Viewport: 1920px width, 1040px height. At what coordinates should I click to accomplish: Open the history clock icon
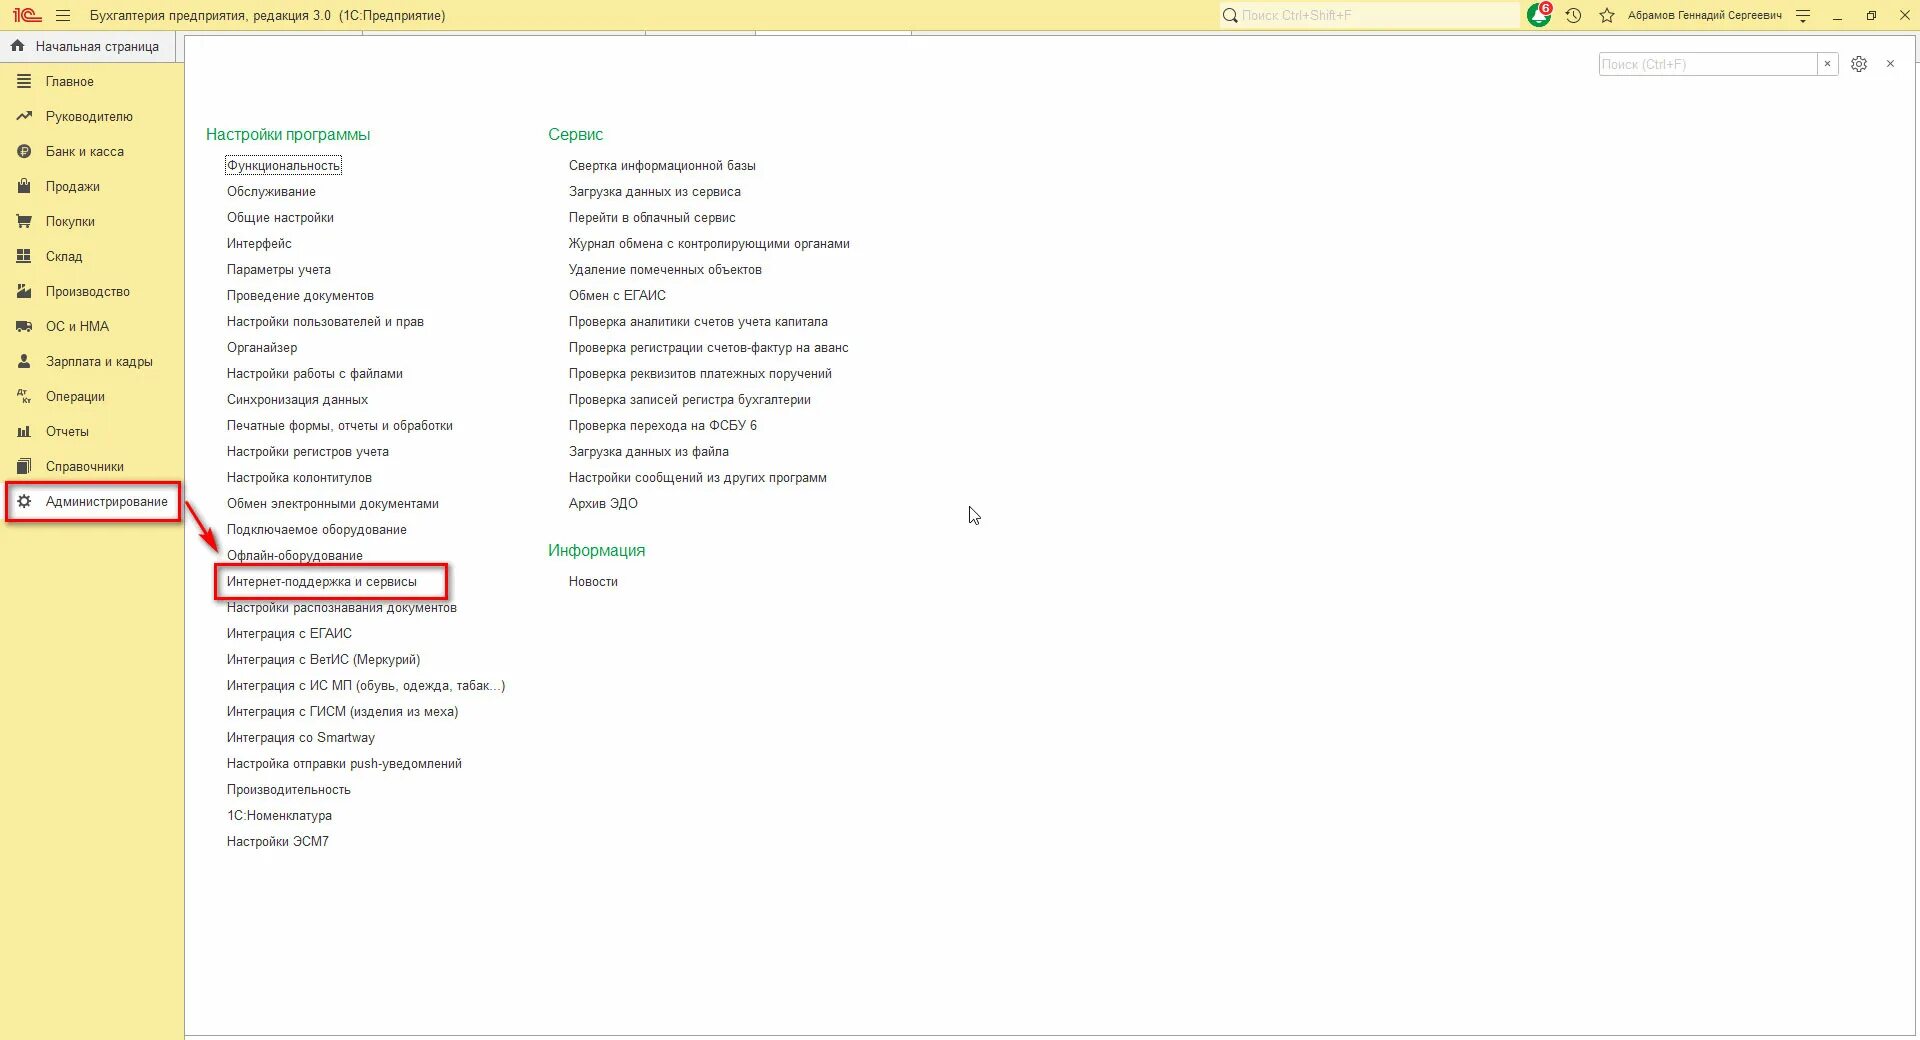[x=1573, y=16]
